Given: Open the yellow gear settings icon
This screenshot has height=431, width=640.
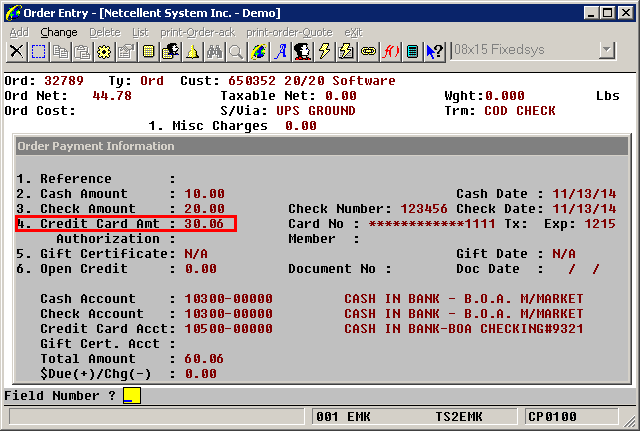Looking at the screenshot, I should click(104, 52).
